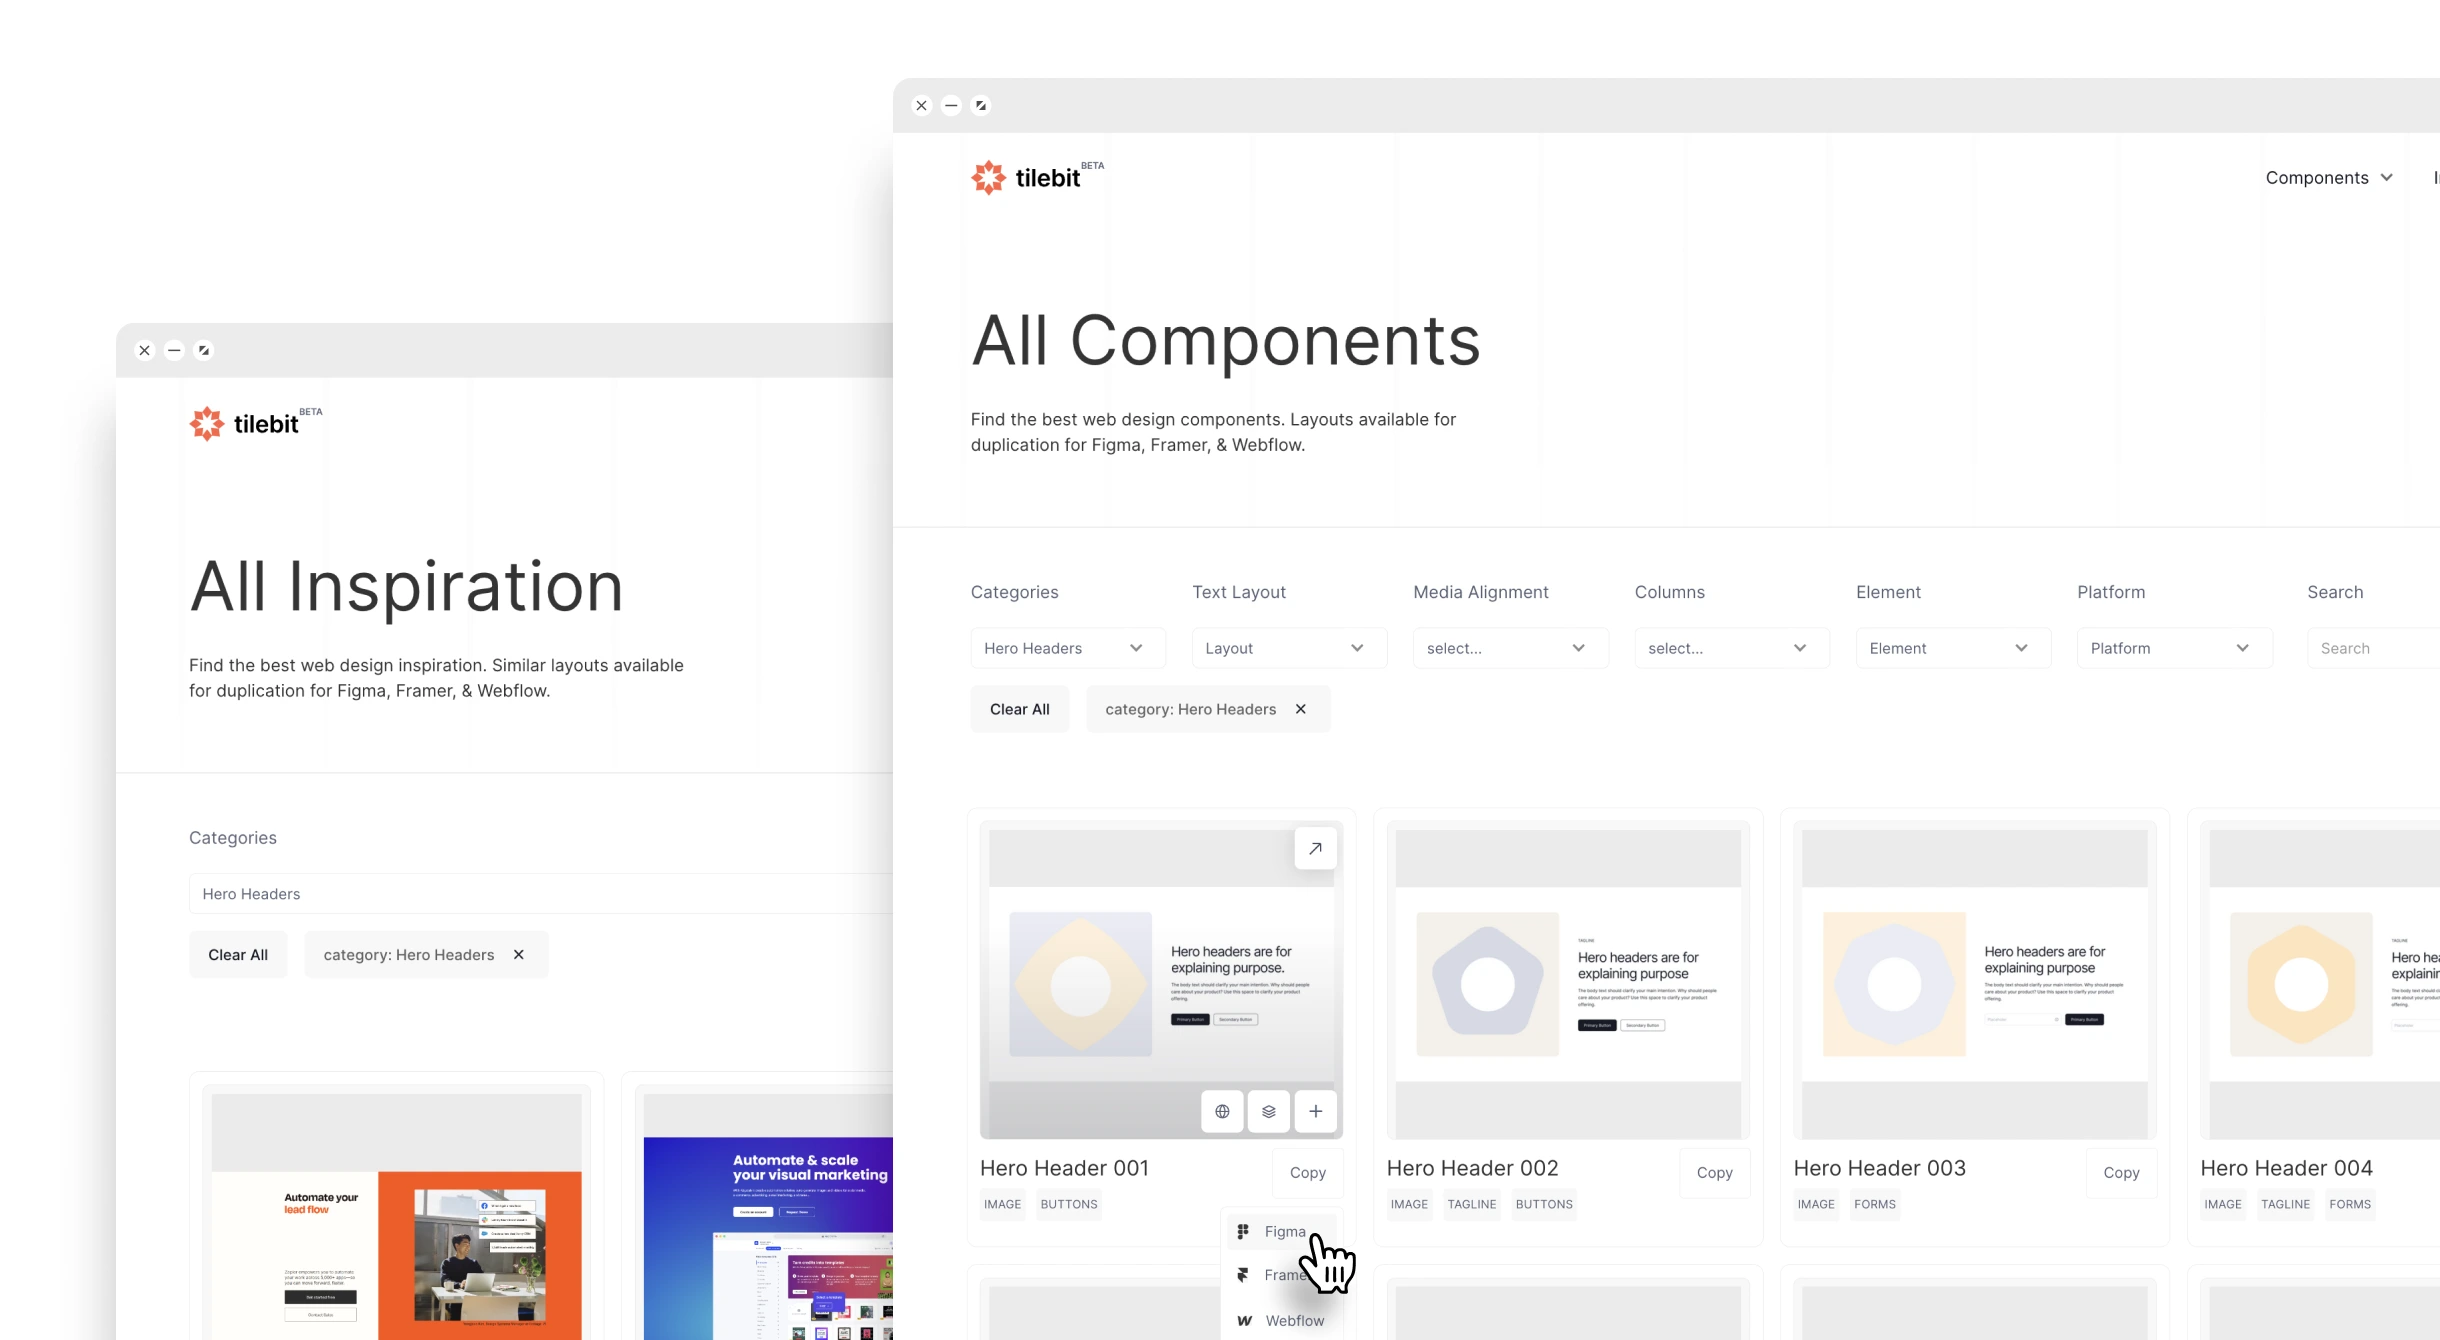Select the Webflow icon in the copy menu
This screenshot has height=1340, width=2440.
pyautogui.click(x=1243, y=1320)
